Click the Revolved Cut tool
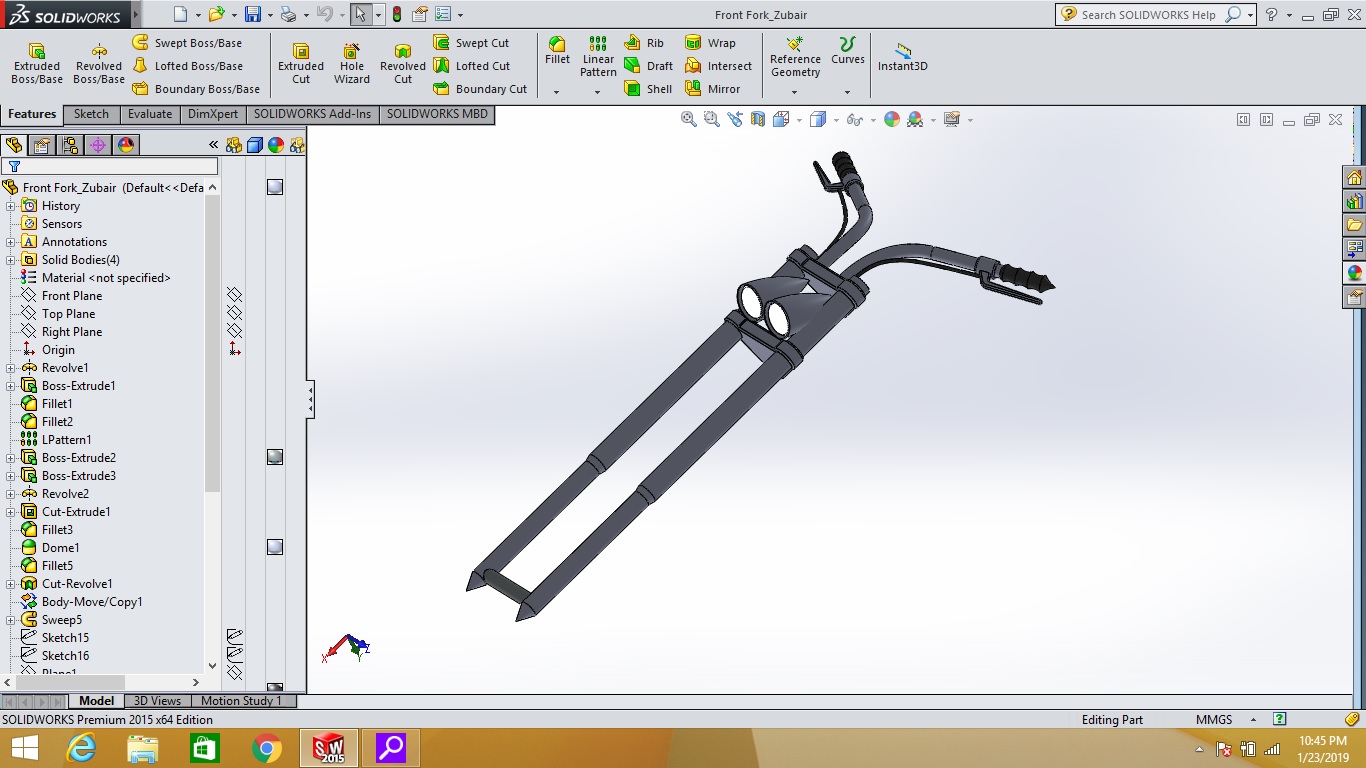This screenshot has height=768, width=1366. [403, 63]
